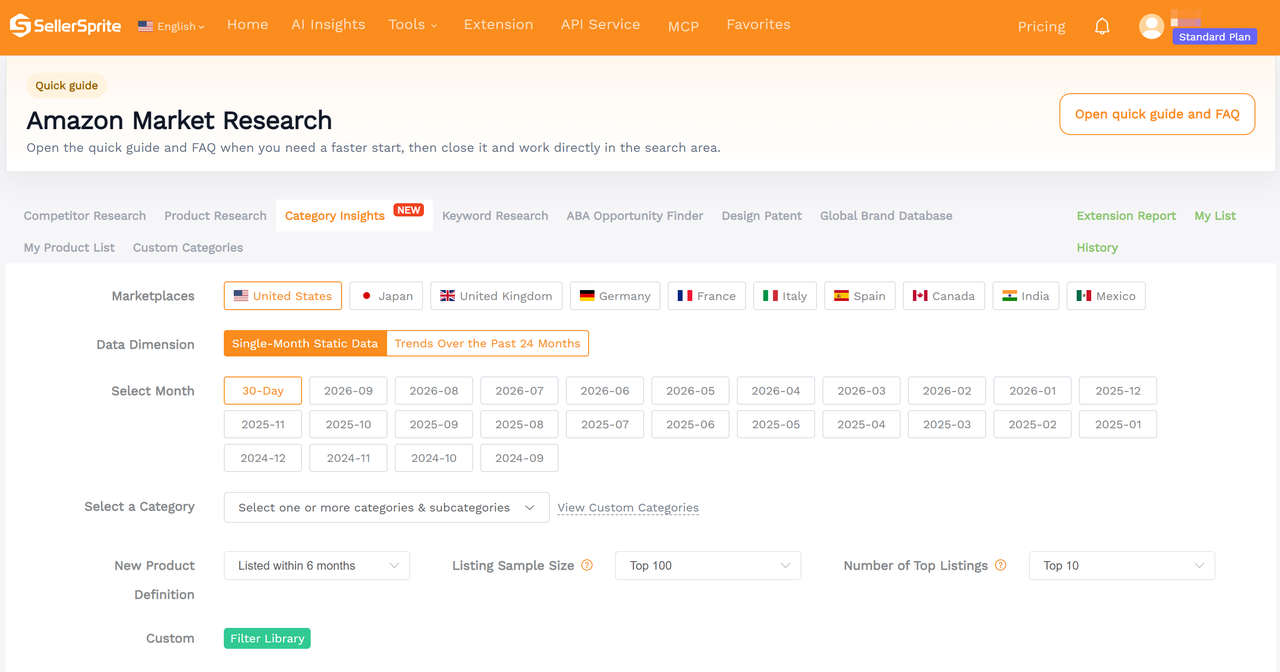1280x672 pixels.
Task: Choose Single-Month Static Data dimension
Action: pos(305,344)
